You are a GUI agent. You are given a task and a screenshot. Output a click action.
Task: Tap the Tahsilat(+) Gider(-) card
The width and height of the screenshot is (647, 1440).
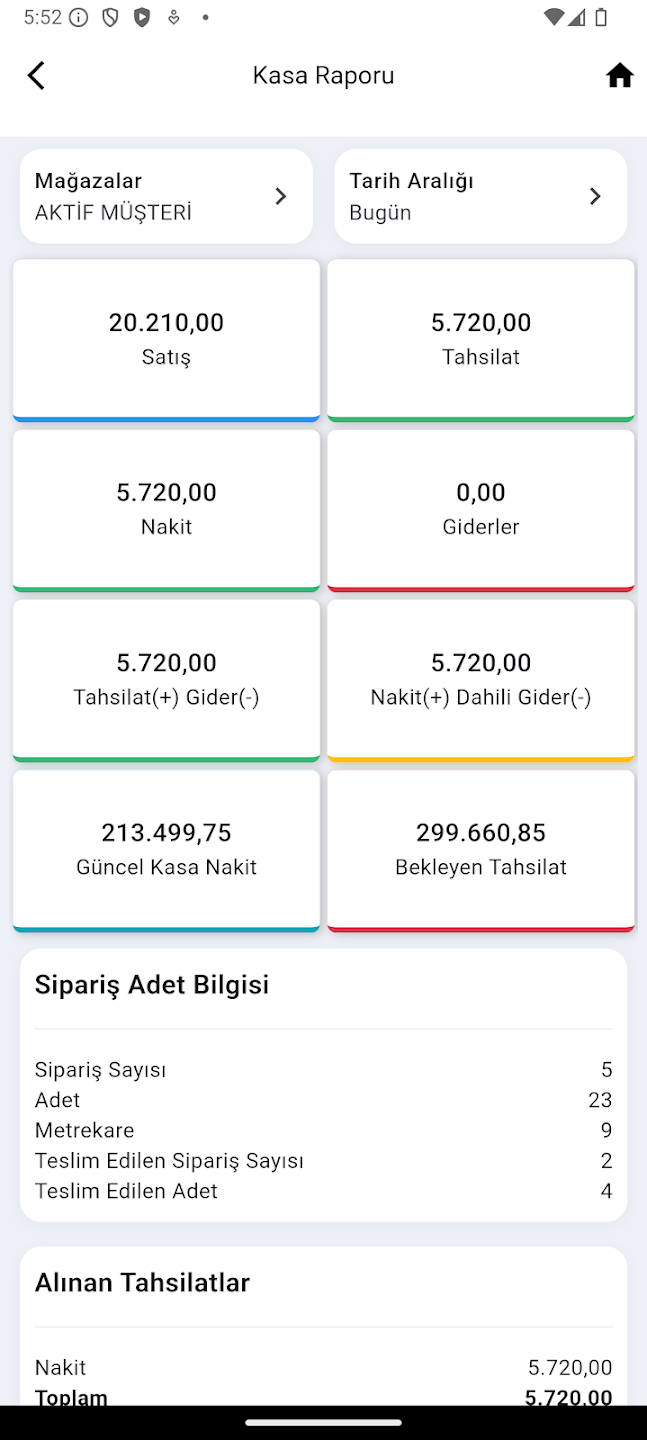point(166,679)
